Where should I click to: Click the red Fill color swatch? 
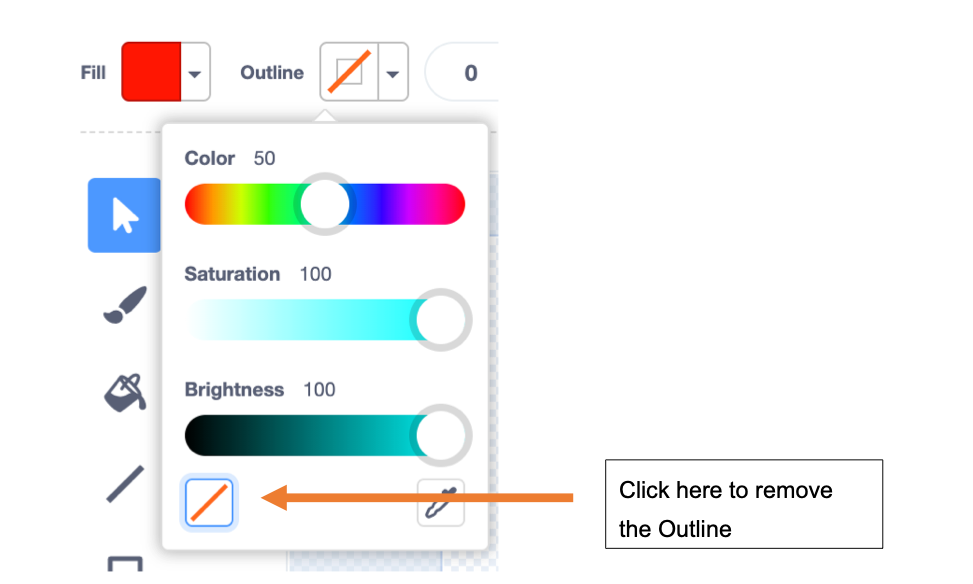pyautogui.click(x=151, y=72)
